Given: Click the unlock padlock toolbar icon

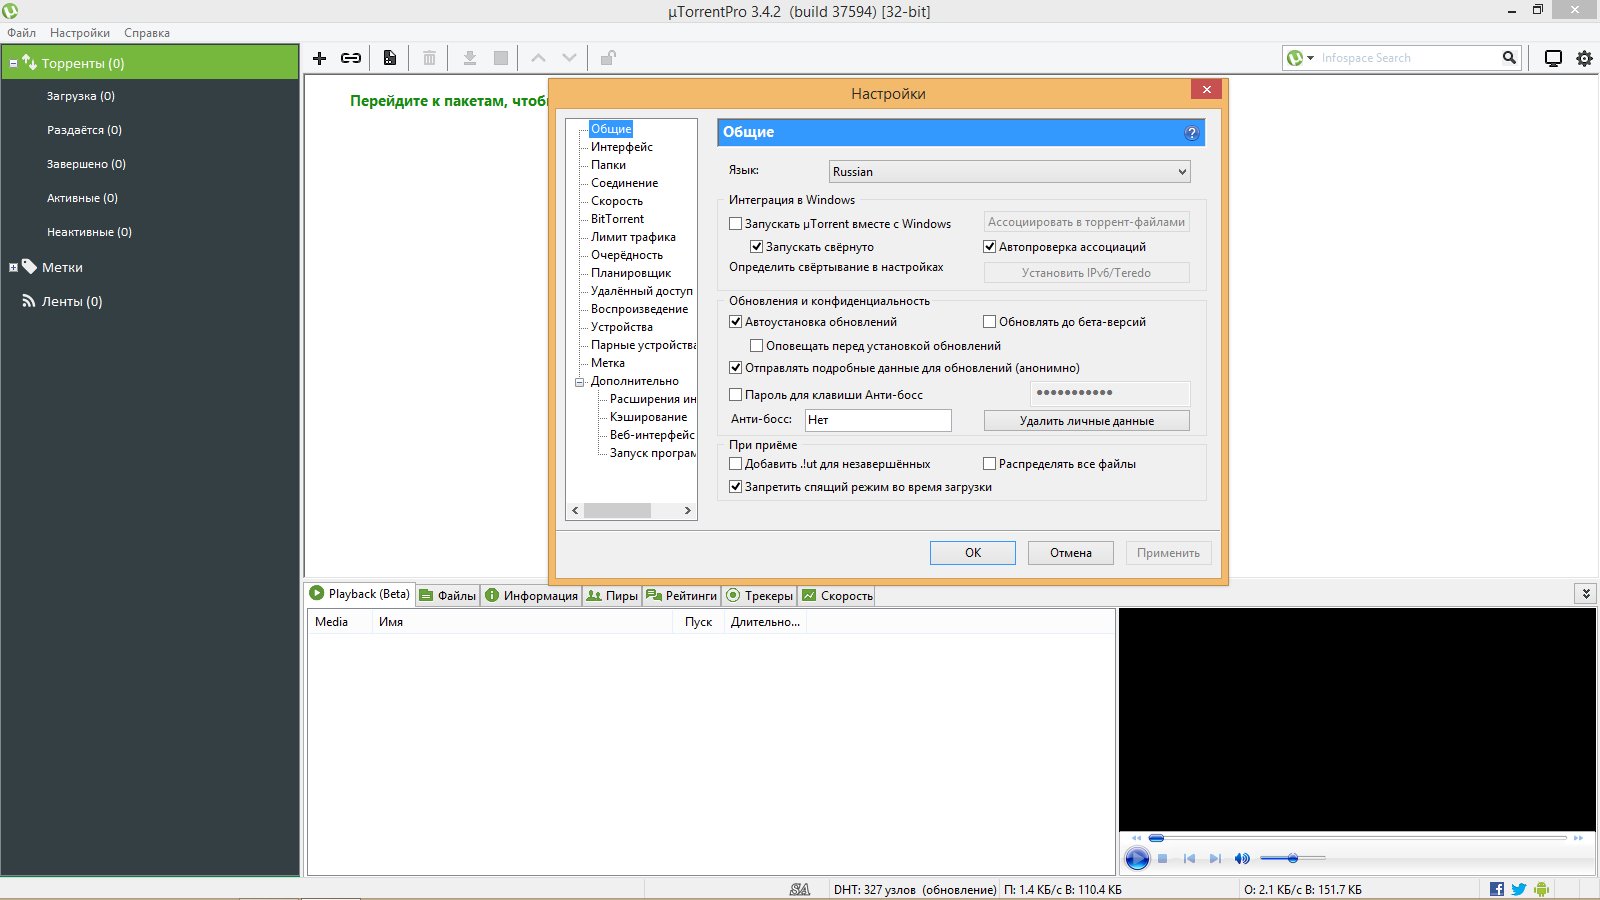Looking at the screenshot, I should pos(607,58).
